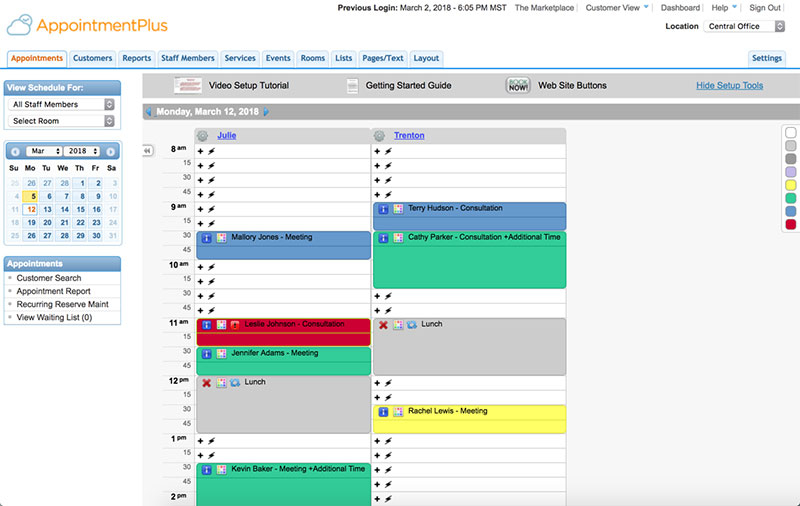Open the Dashboard link
This screenshot has width=800, height=506.
point(680,8)
